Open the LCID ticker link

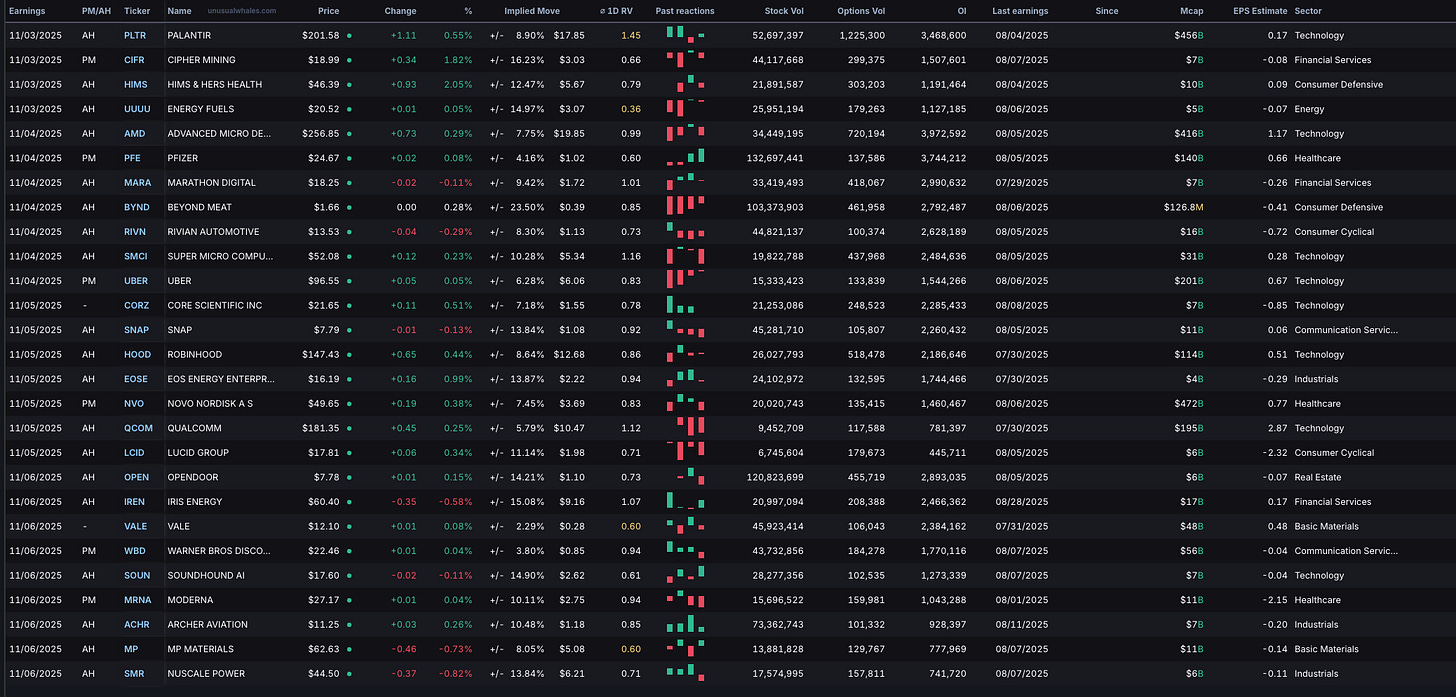(135, 453)
